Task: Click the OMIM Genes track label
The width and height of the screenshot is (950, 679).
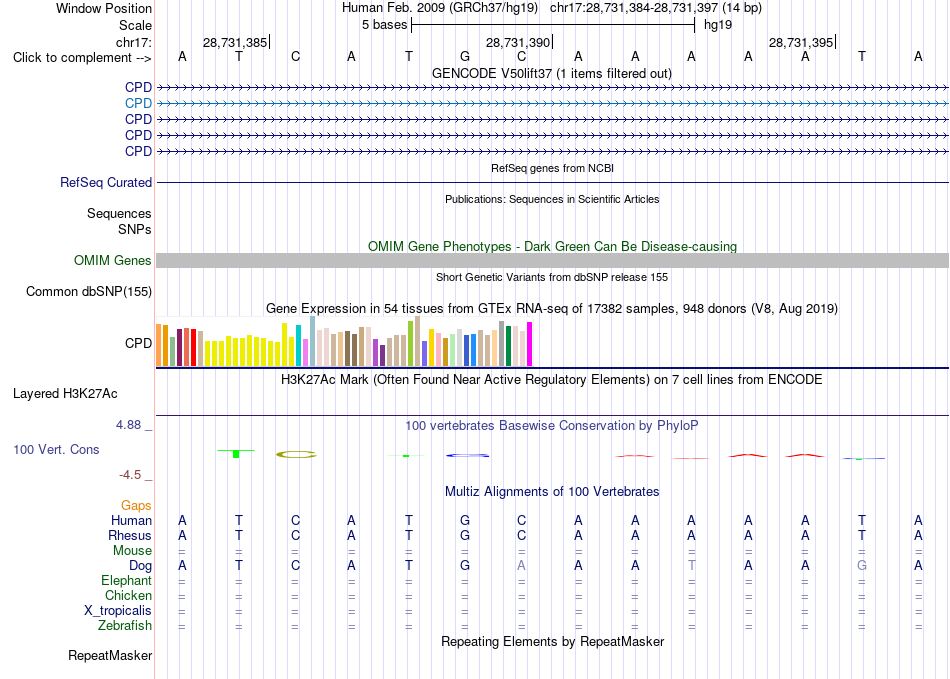Action: [113, 260]
